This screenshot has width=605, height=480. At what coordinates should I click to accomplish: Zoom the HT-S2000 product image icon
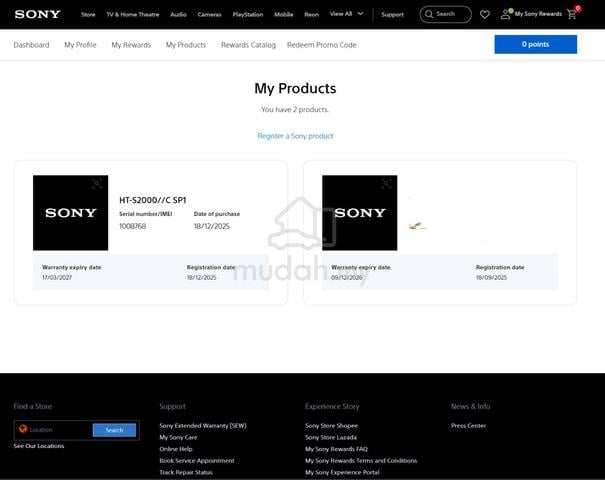97,184
